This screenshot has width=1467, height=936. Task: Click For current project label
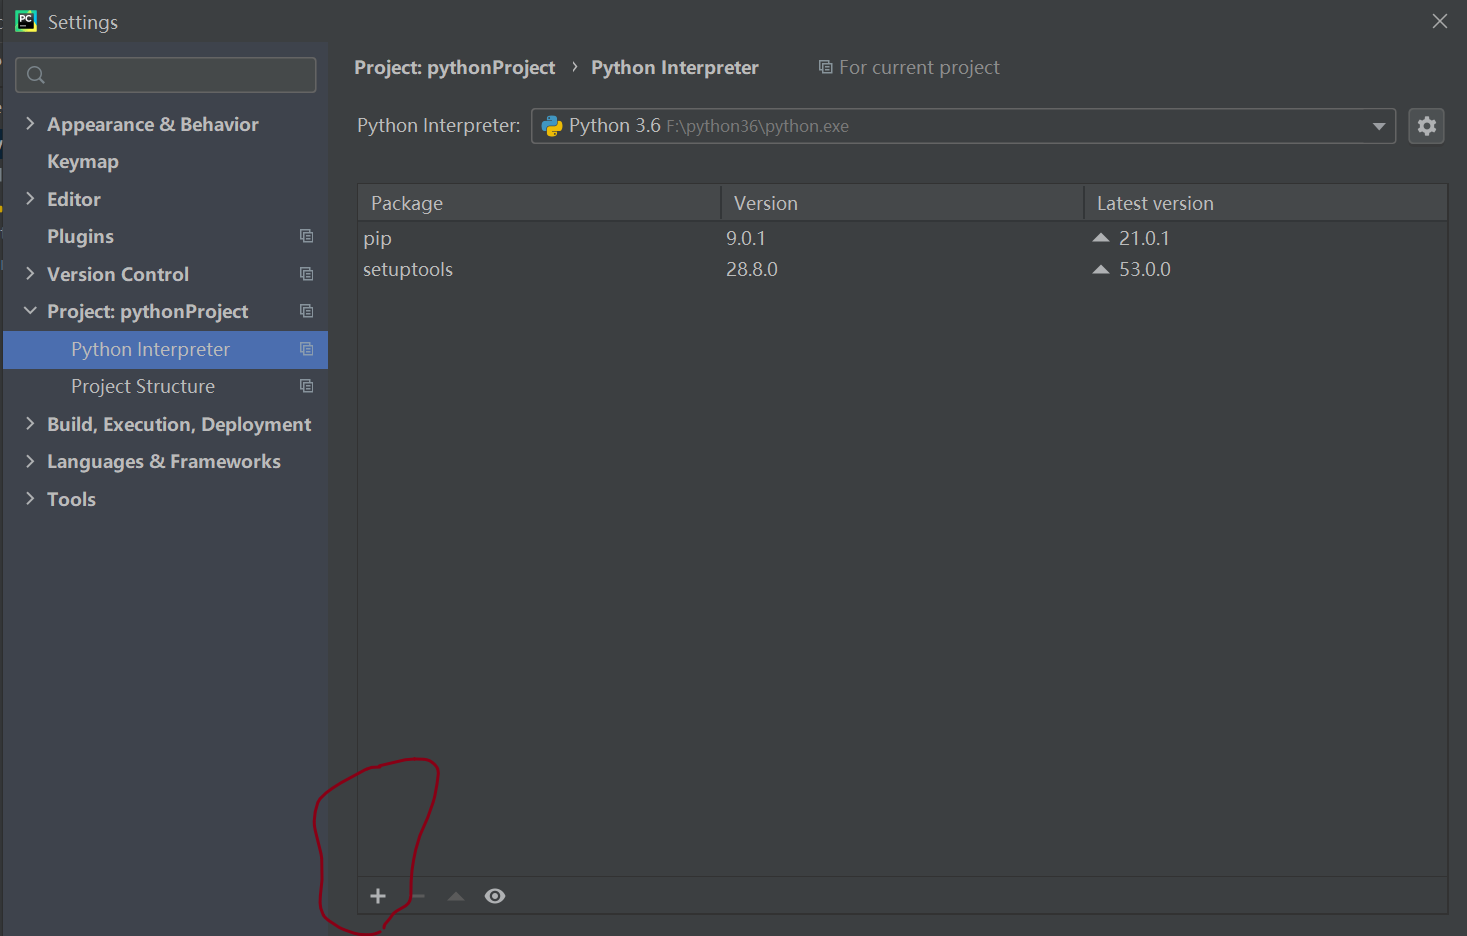coord(919,67)
